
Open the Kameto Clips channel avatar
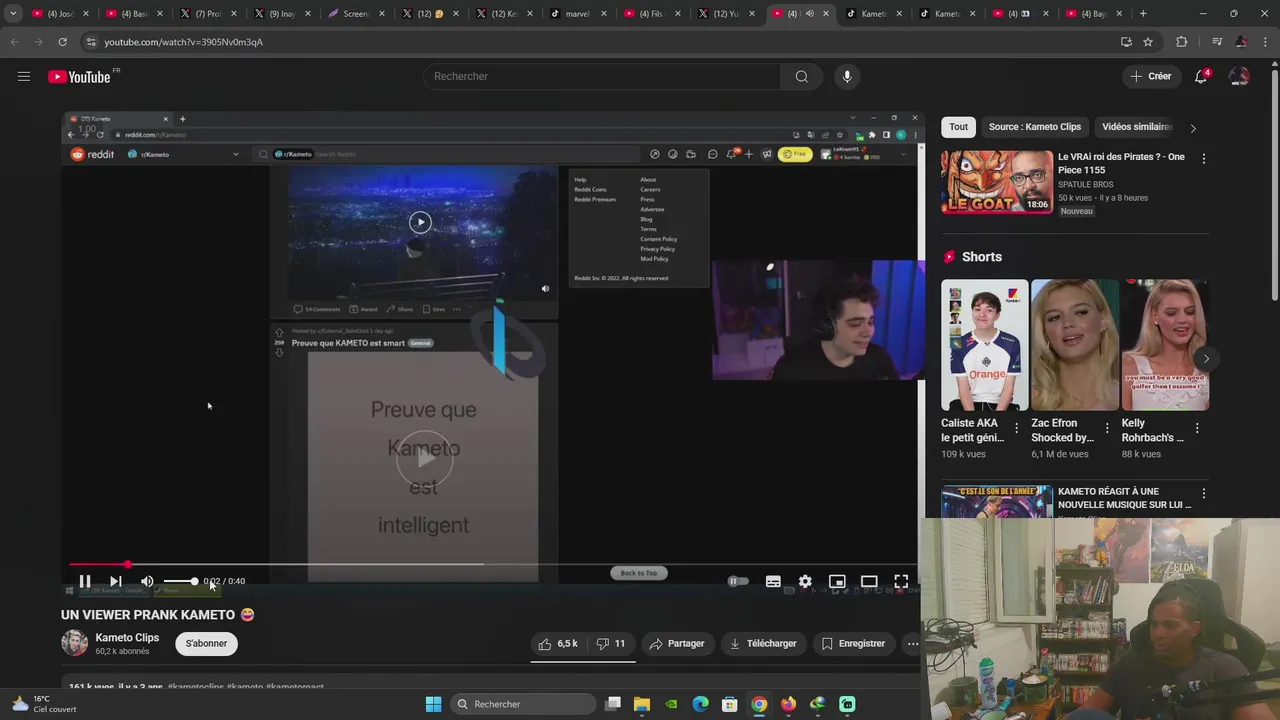point(74,643)
